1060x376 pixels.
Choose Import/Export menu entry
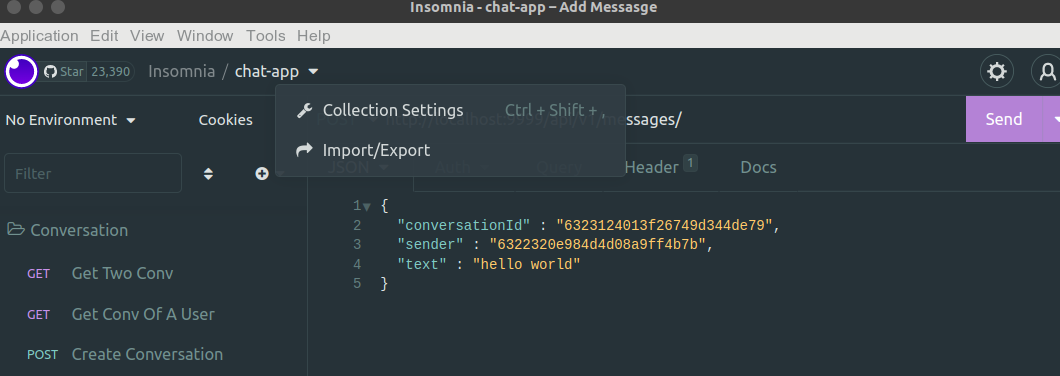(450, 149)
